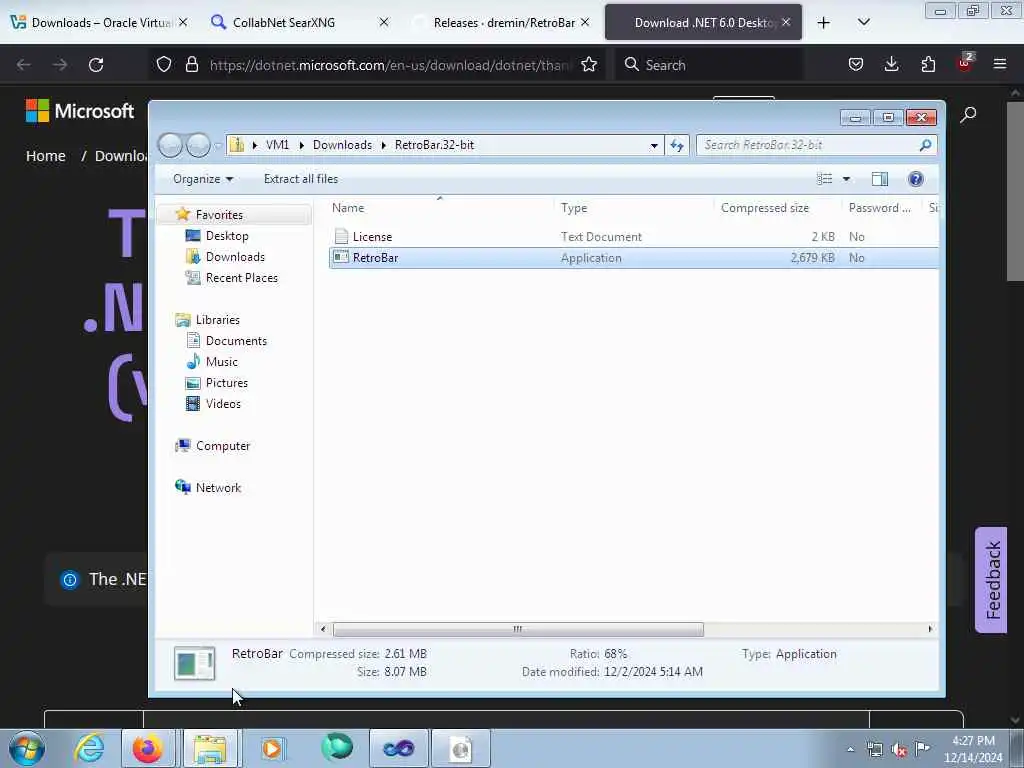Change the view layout icon
This screenshot has height=768, width=1024.
(x=825, y=179)
